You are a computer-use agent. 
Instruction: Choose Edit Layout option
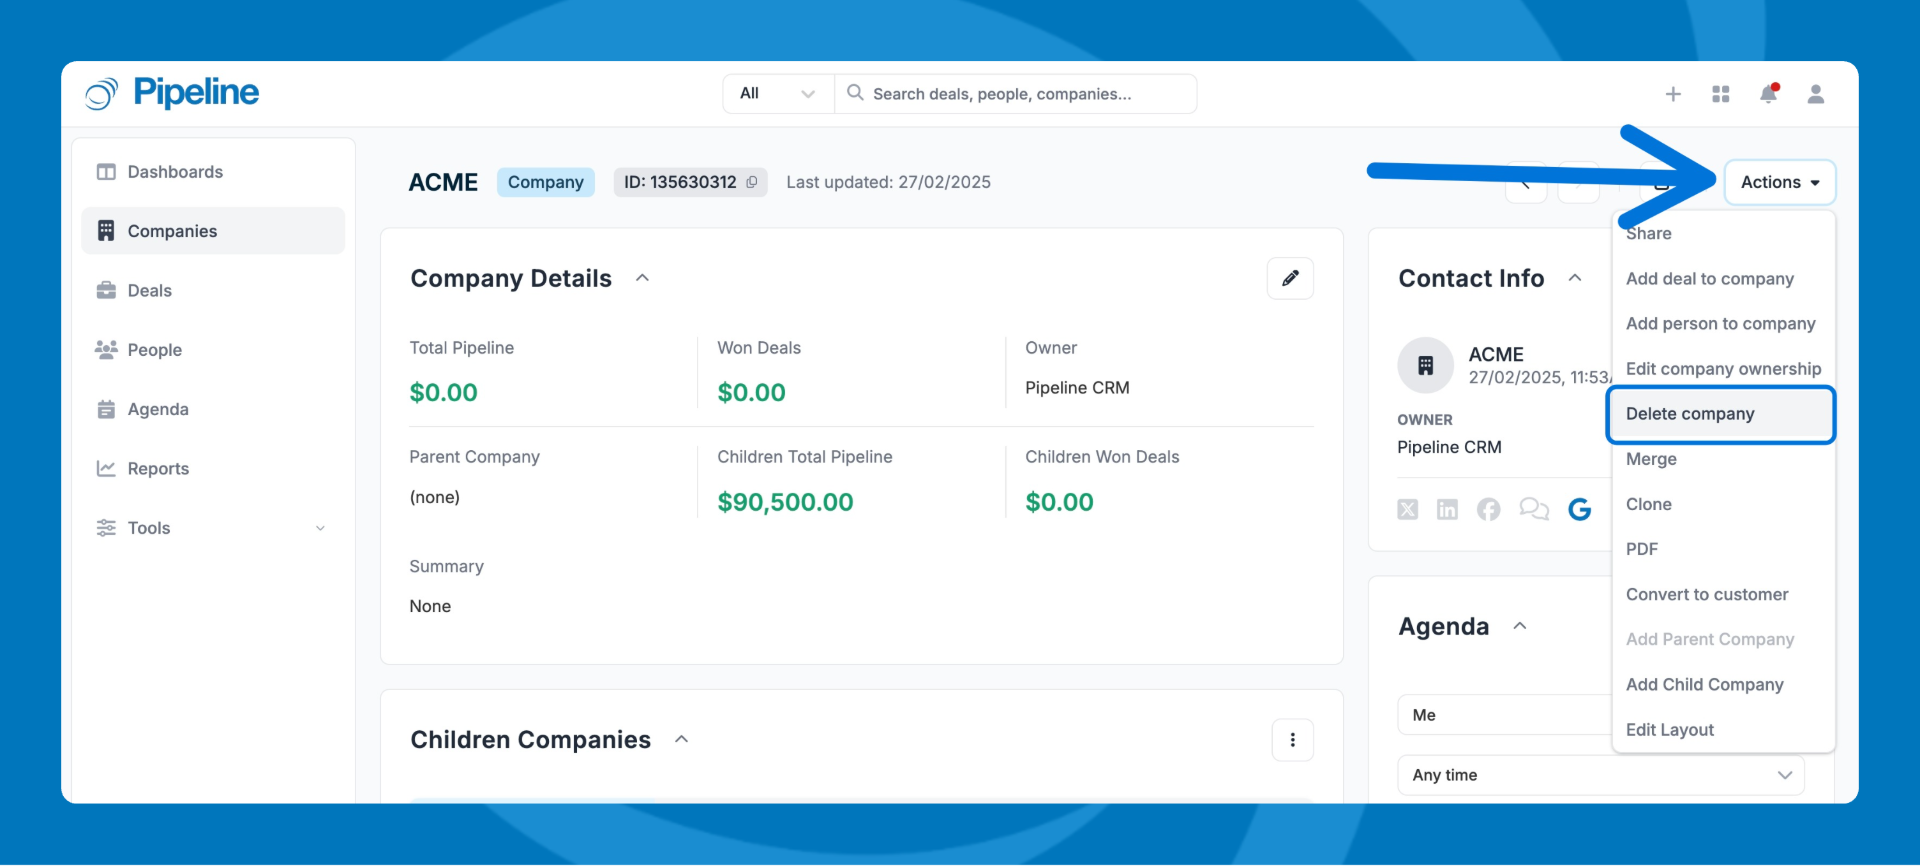[x=1724, y=730]
